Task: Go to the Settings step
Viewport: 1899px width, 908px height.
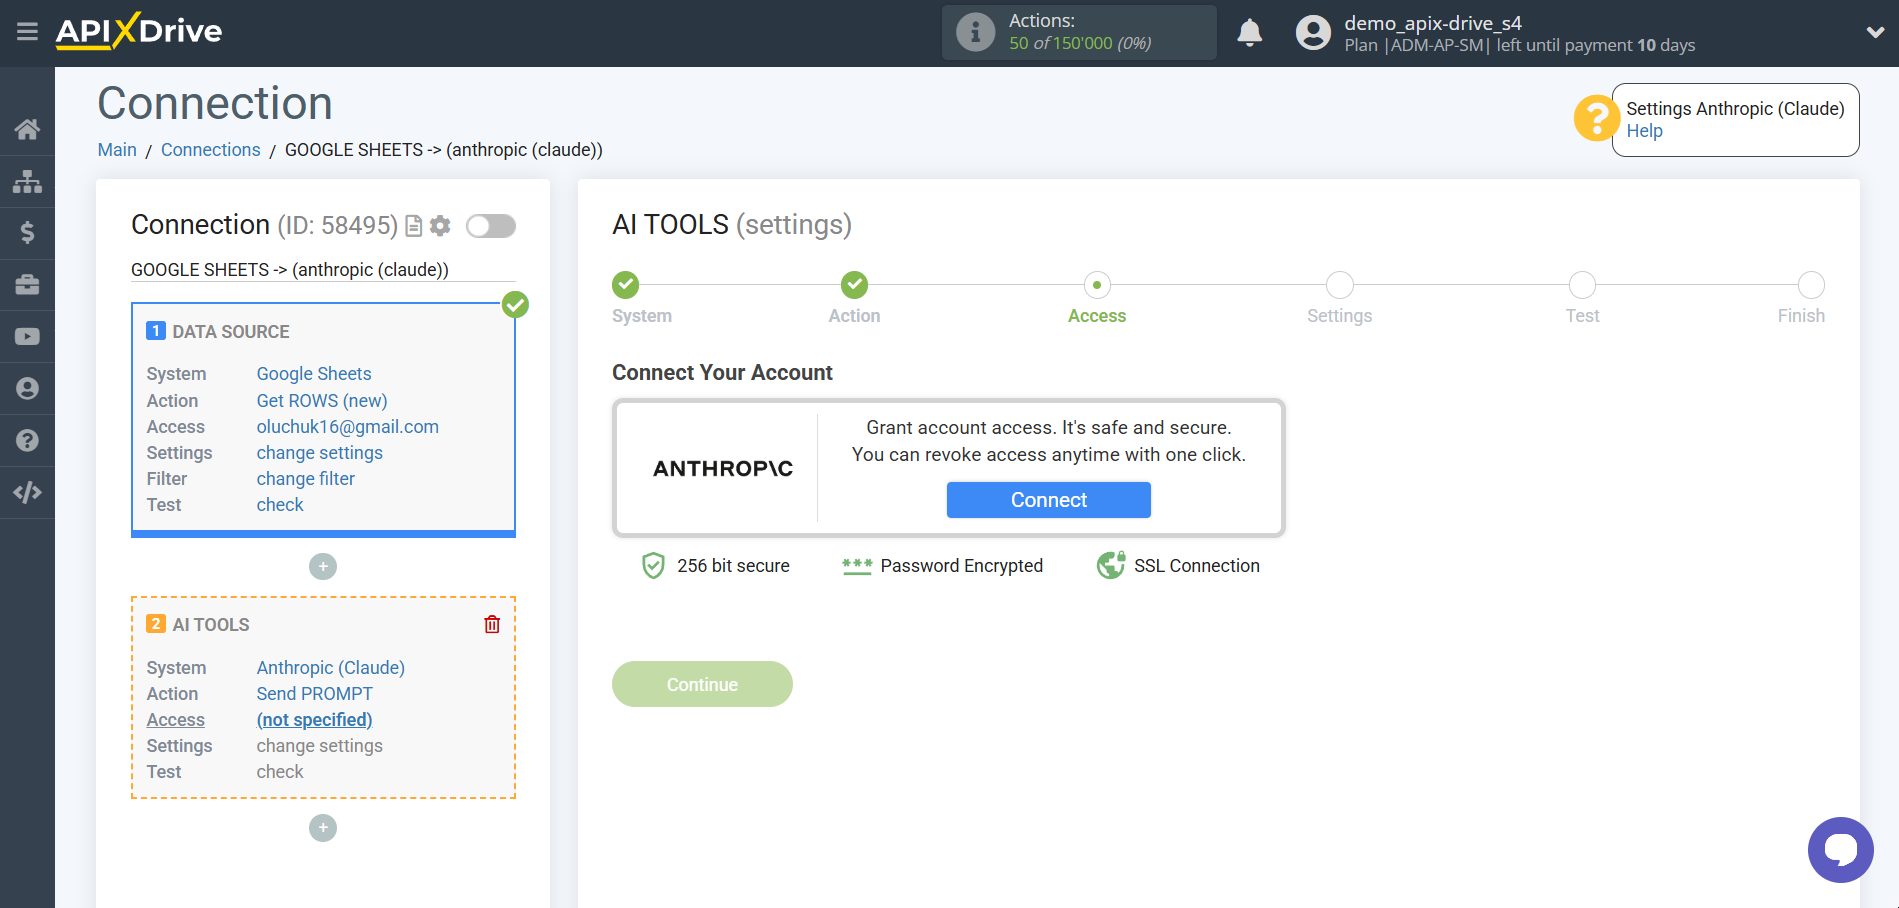Action: [x=1340, y=285]
